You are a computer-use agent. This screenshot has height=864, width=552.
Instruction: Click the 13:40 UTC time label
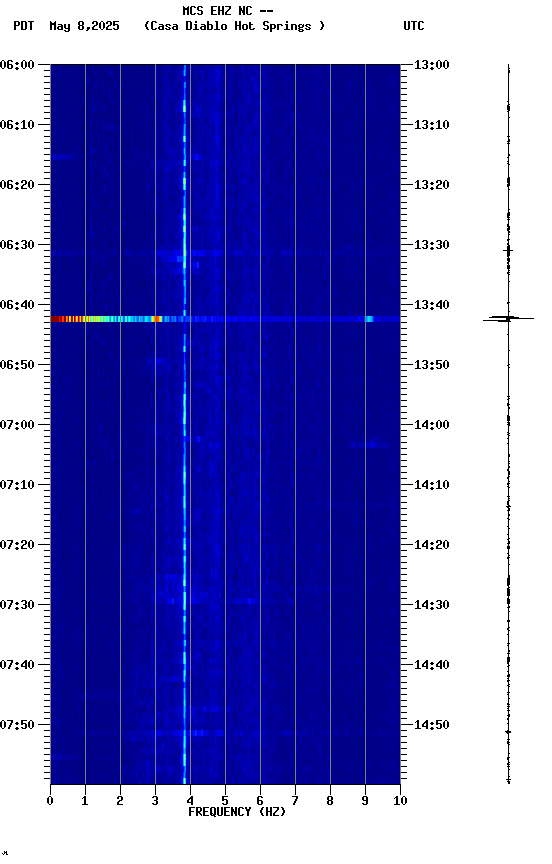[x=432, y=305]
